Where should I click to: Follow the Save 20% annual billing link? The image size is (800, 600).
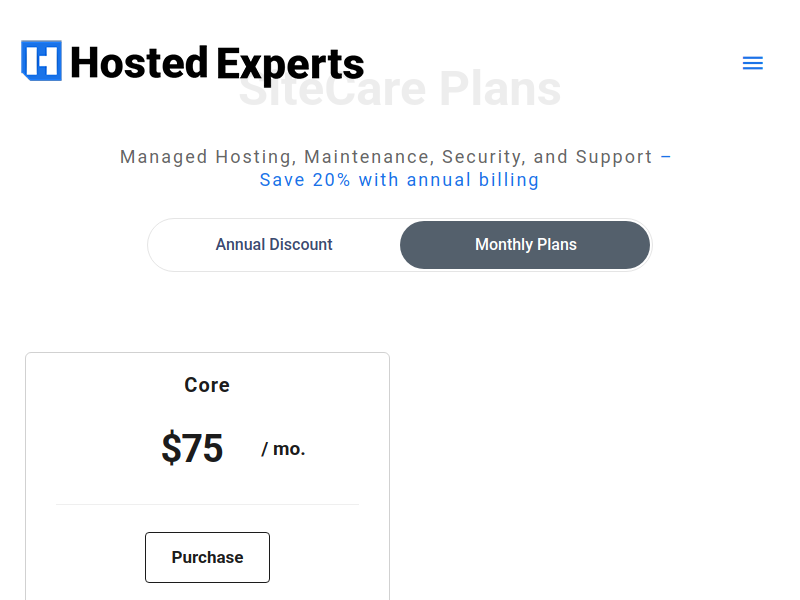pos(399,180)
